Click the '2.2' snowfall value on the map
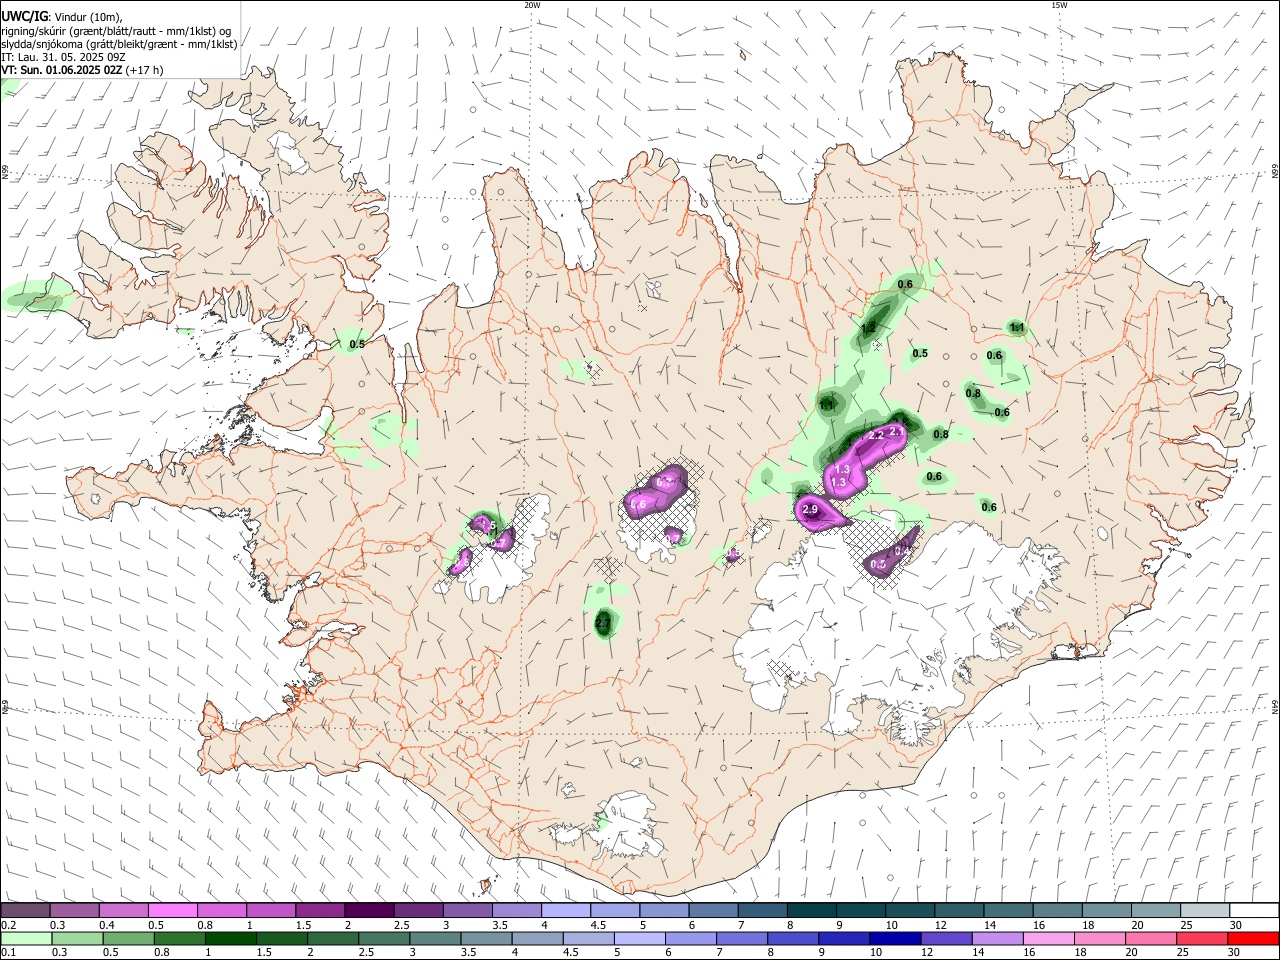This screenshot has height=960, width=1280. 876,435
